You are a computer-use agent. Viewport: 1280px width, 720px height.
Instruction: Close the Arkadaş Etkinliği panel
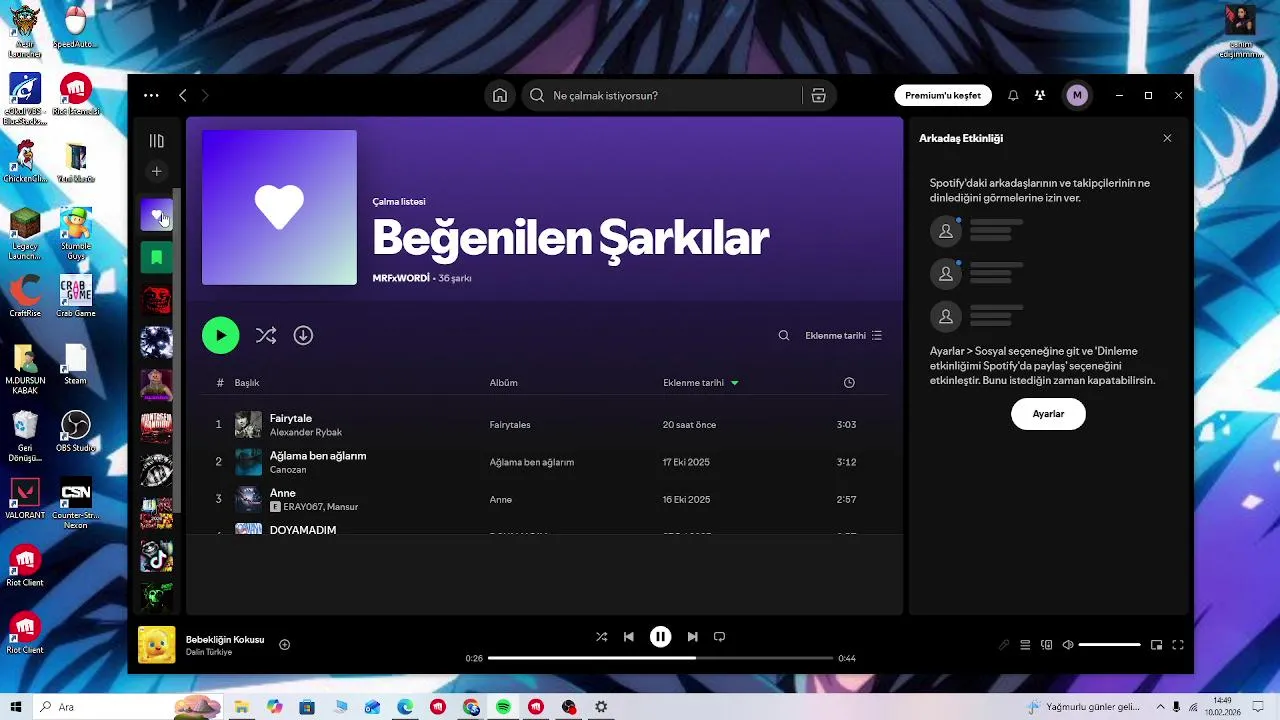(x=1167, y=138)
